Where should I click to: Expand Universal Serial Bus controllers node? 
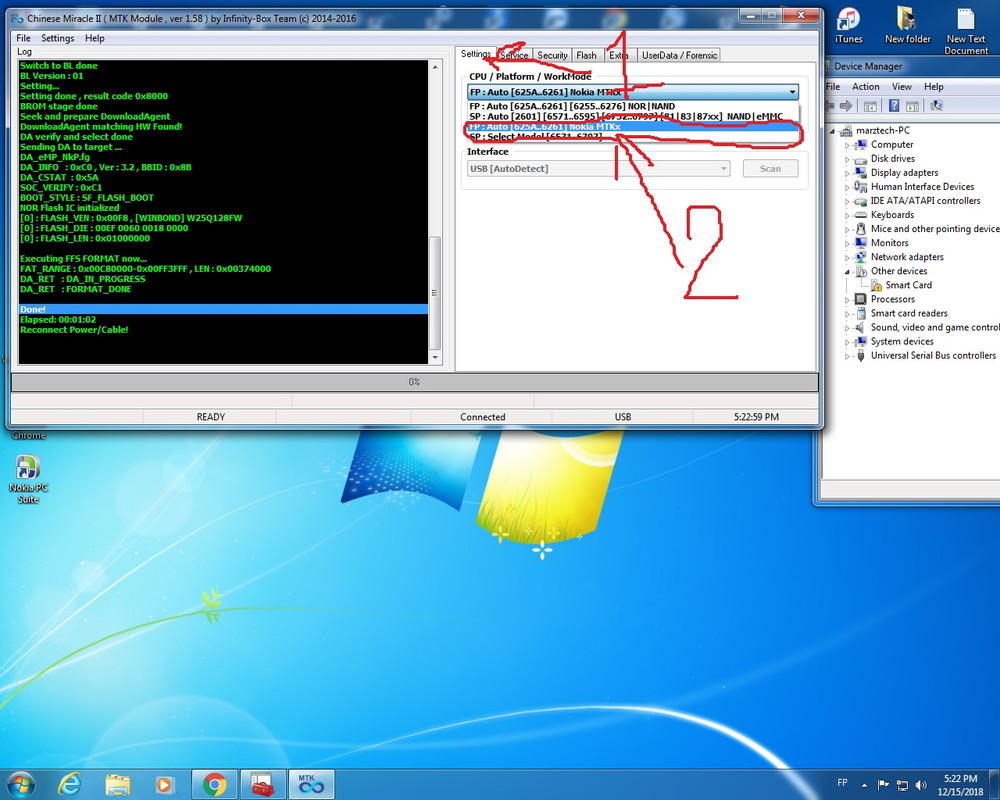(x=847, y=356)
